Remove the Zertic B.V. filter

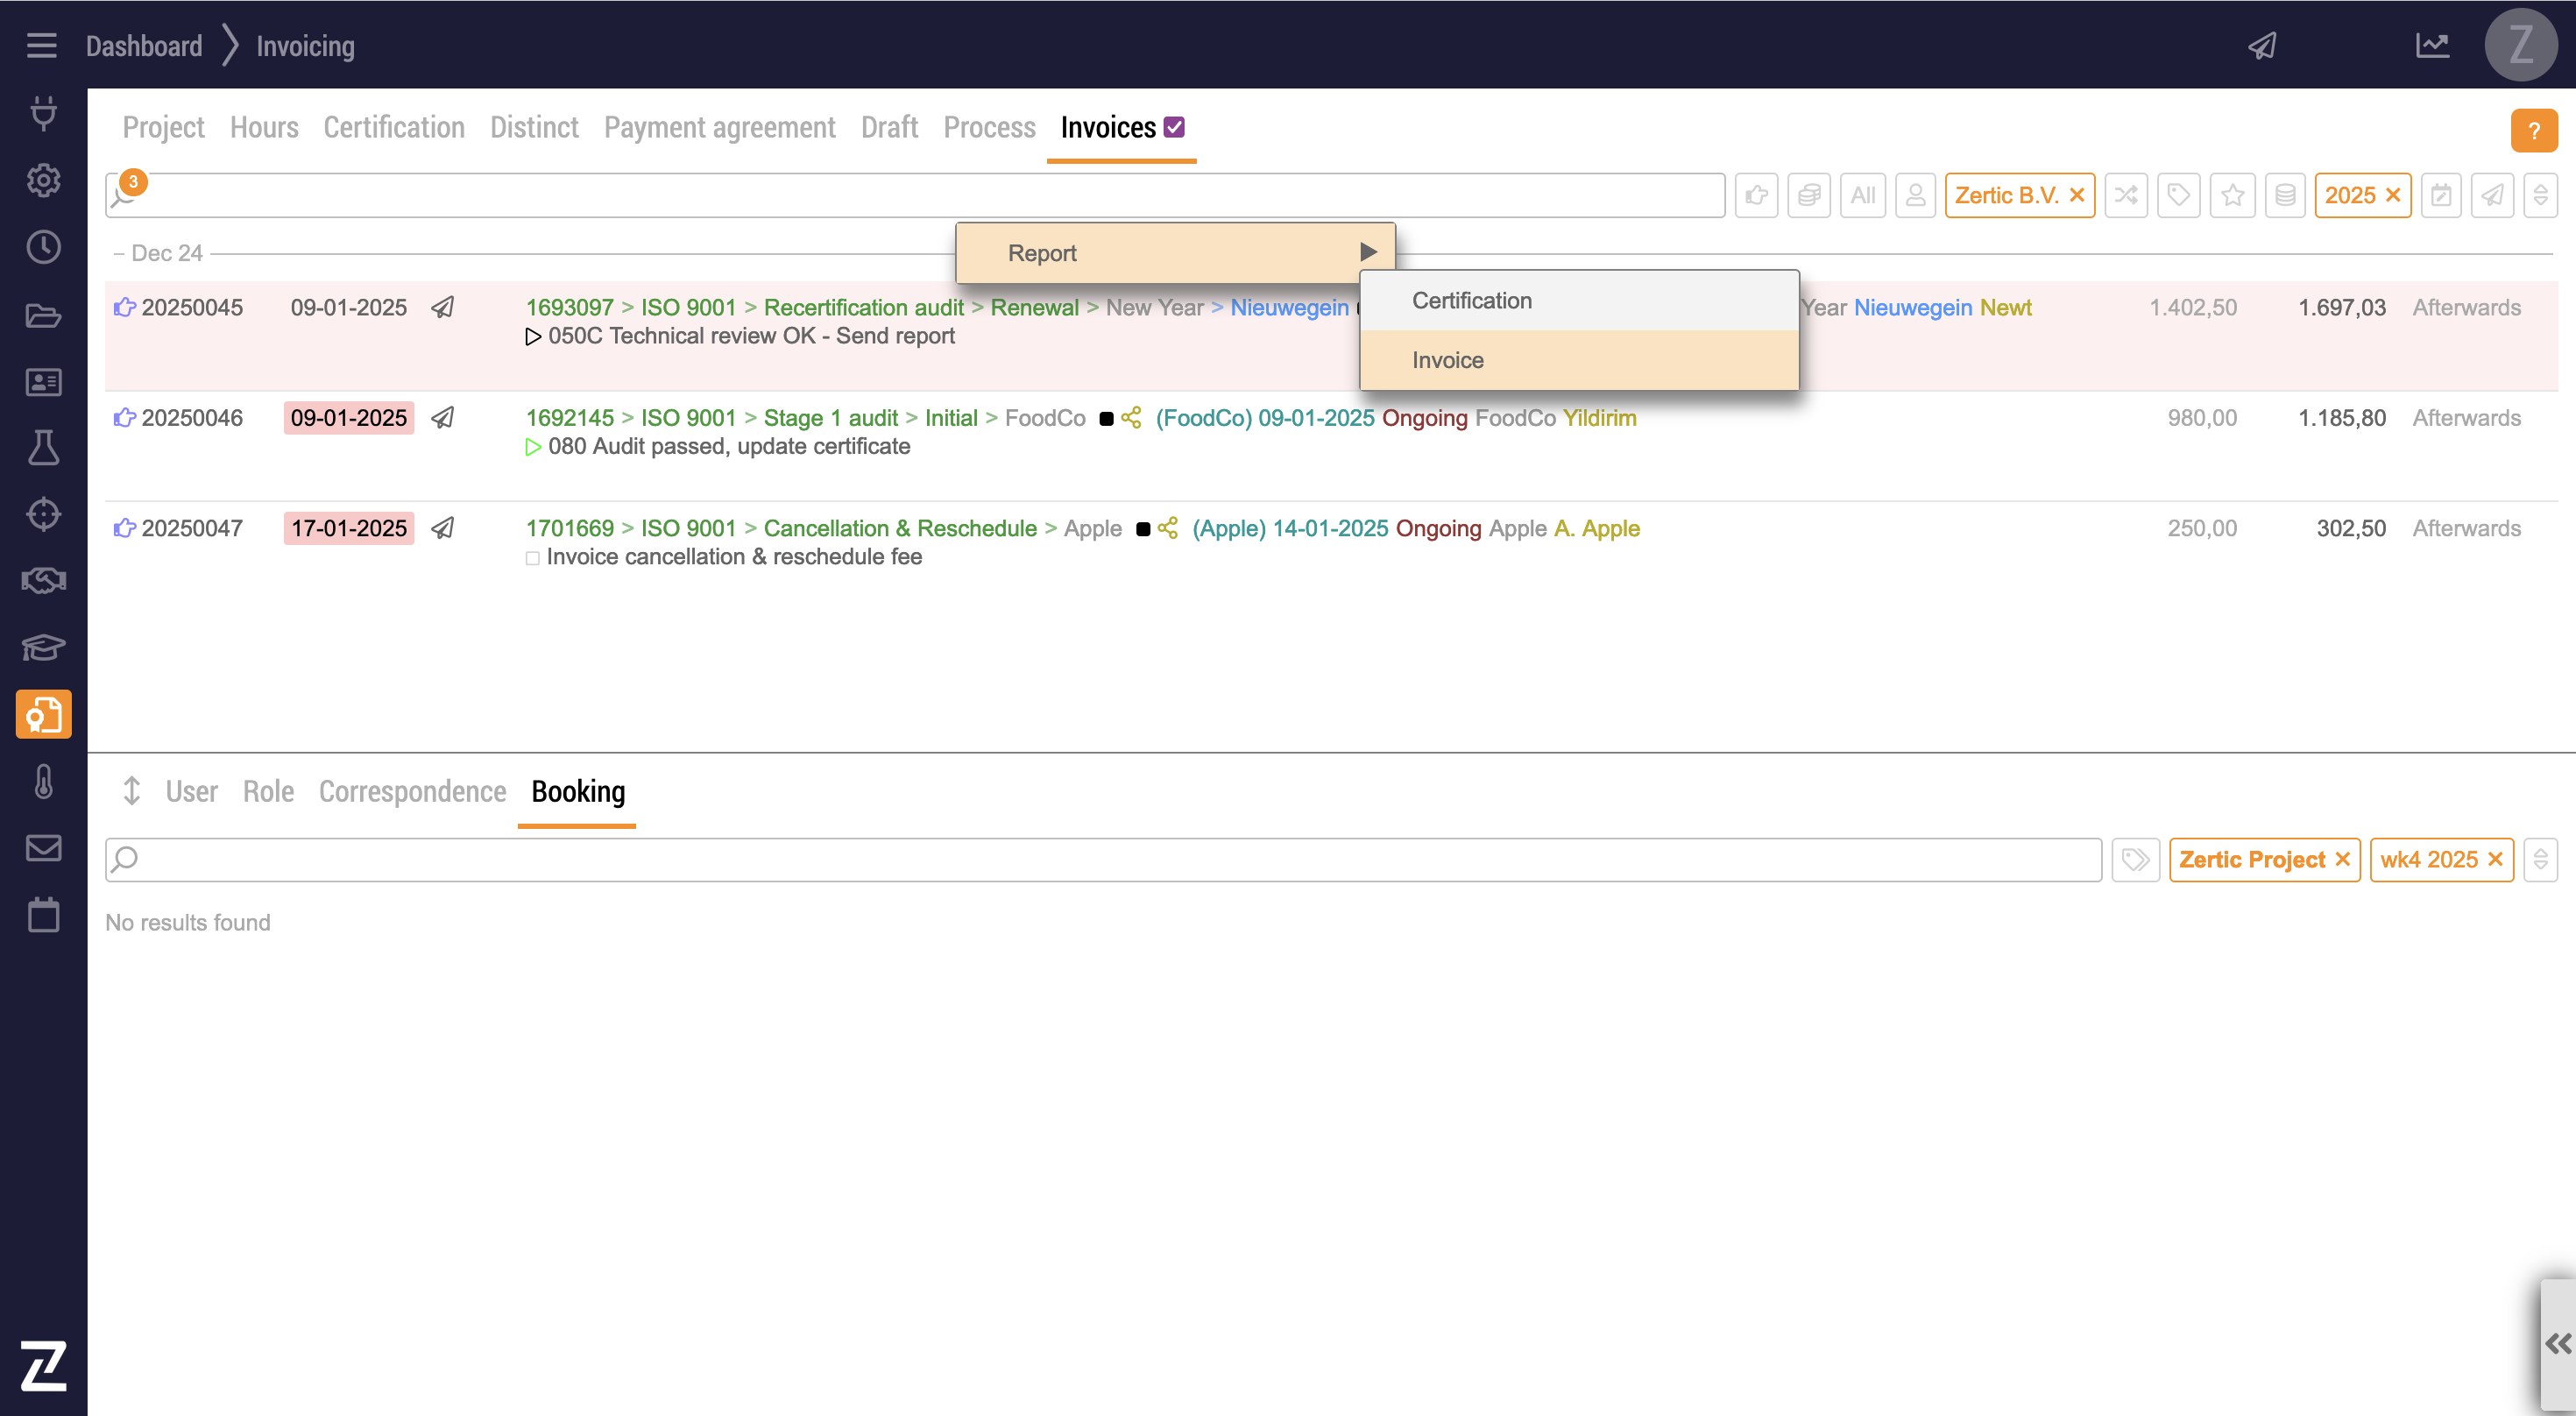pos(2077,195)
